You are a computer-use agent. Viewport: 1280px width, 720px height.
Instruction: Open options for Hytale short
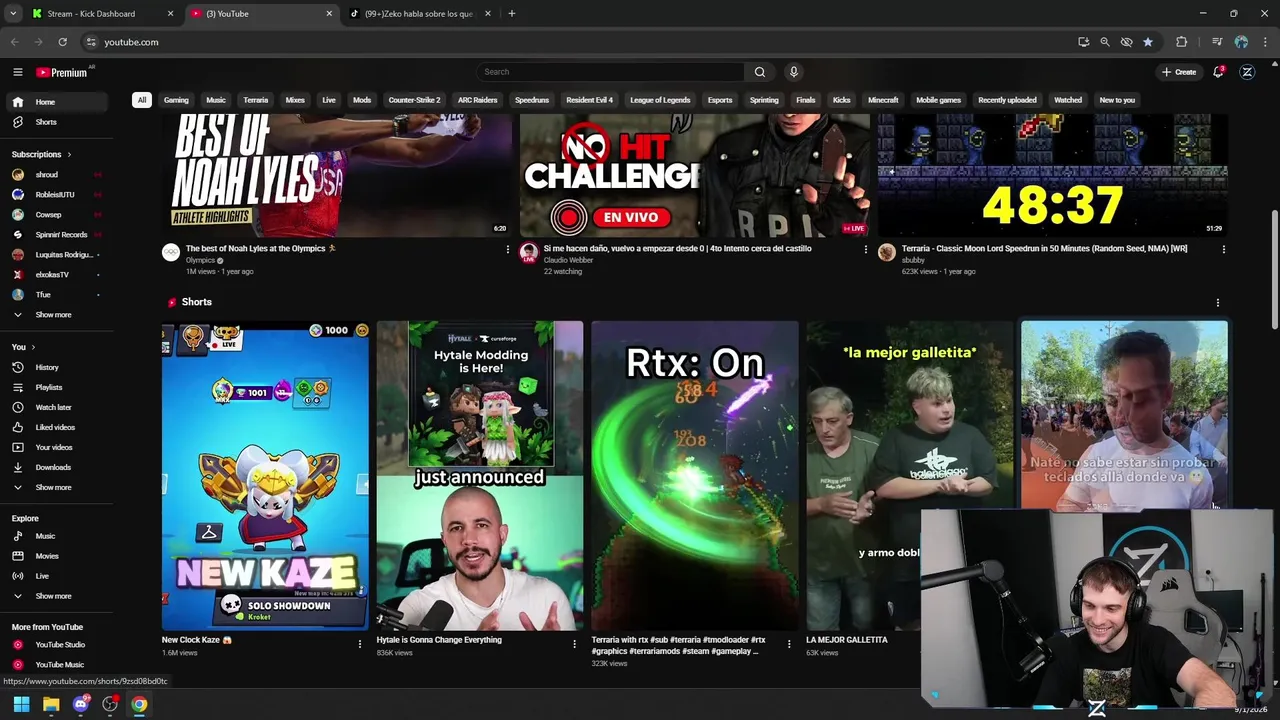click(574, 644)
